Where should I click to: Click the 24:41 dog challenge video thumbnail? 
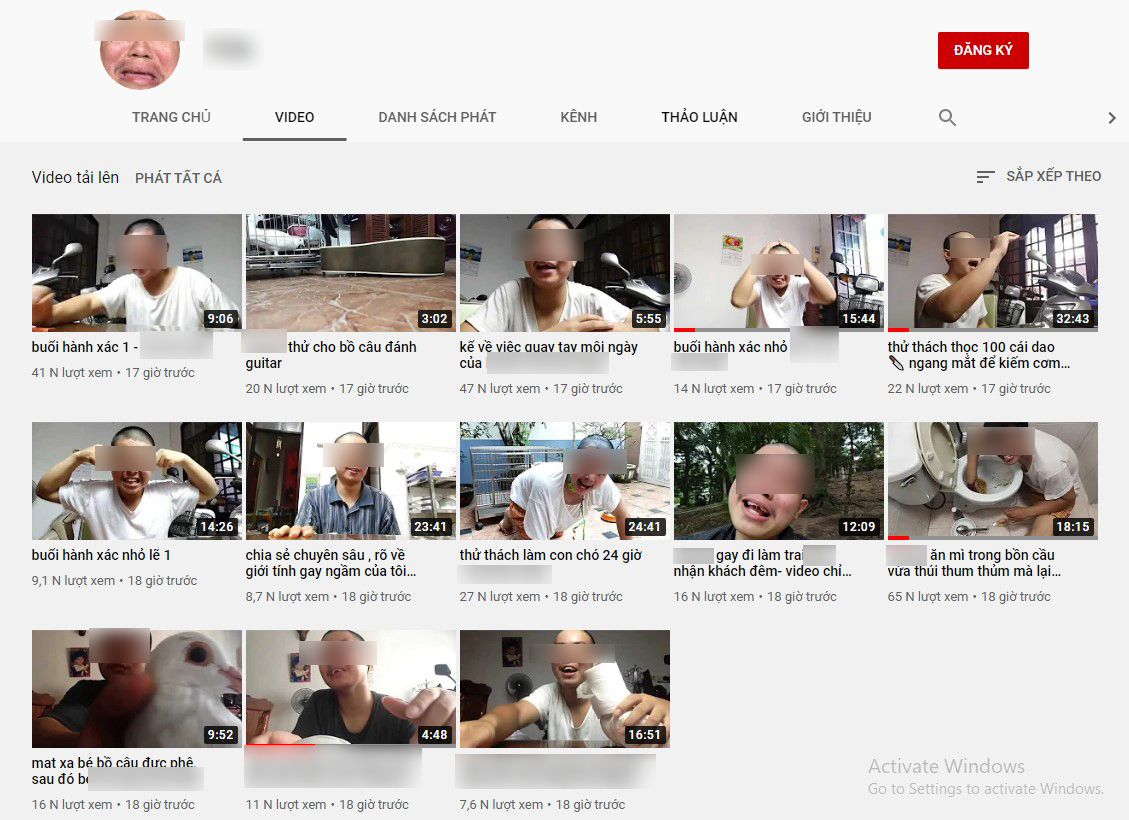(x=564, y=480)
